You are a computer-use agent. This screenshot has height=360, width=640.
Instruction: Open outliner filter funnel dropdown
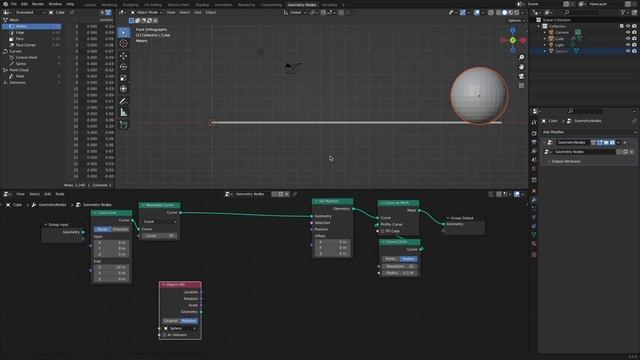[624, 13]
